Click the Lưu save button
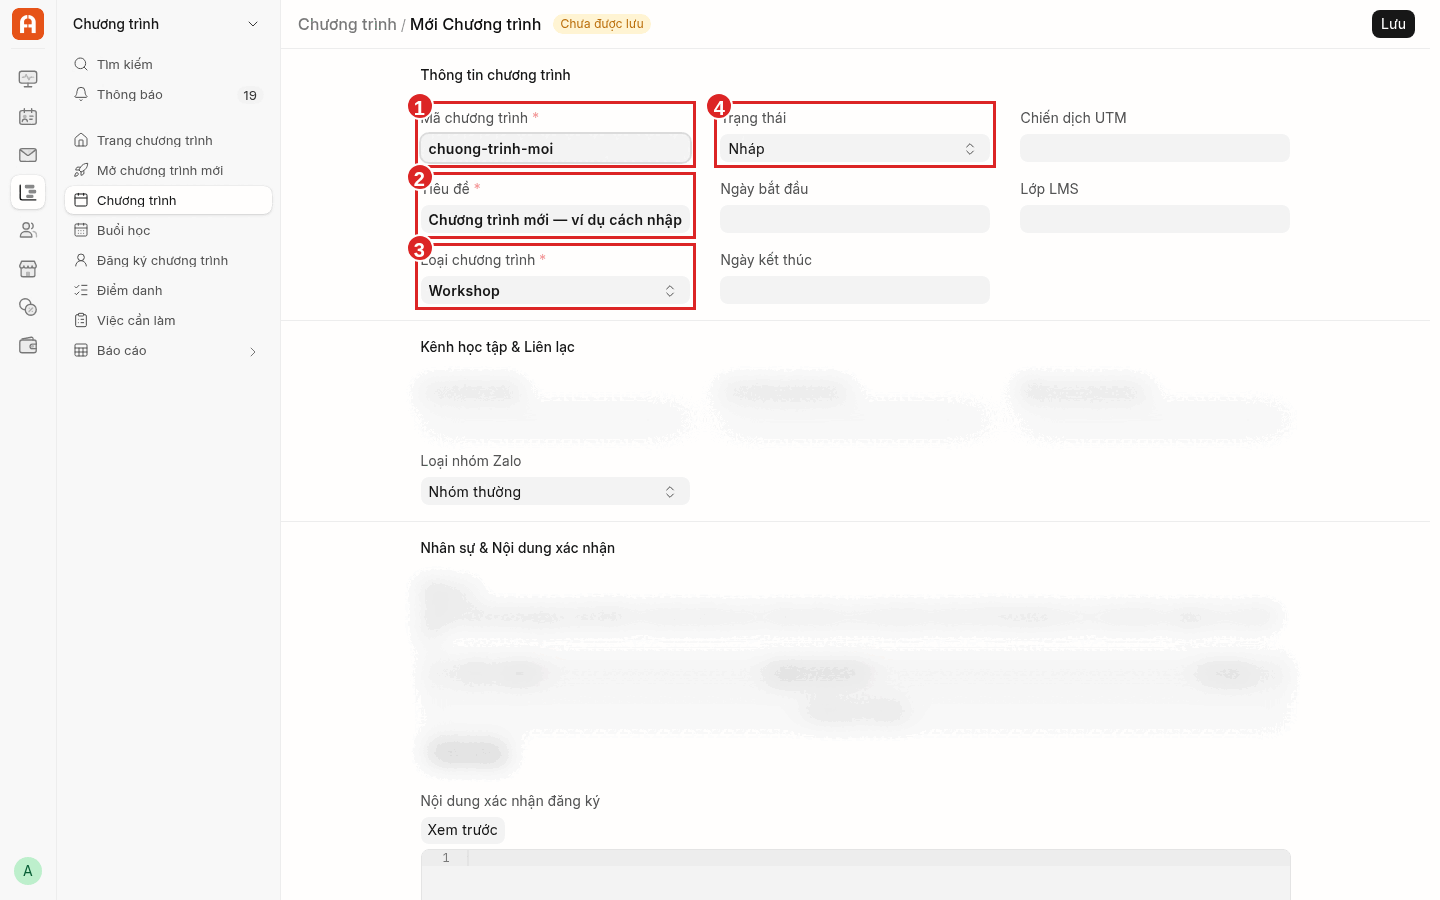This screenshot has width=1440, height=900. click(x=1393, y=24)
